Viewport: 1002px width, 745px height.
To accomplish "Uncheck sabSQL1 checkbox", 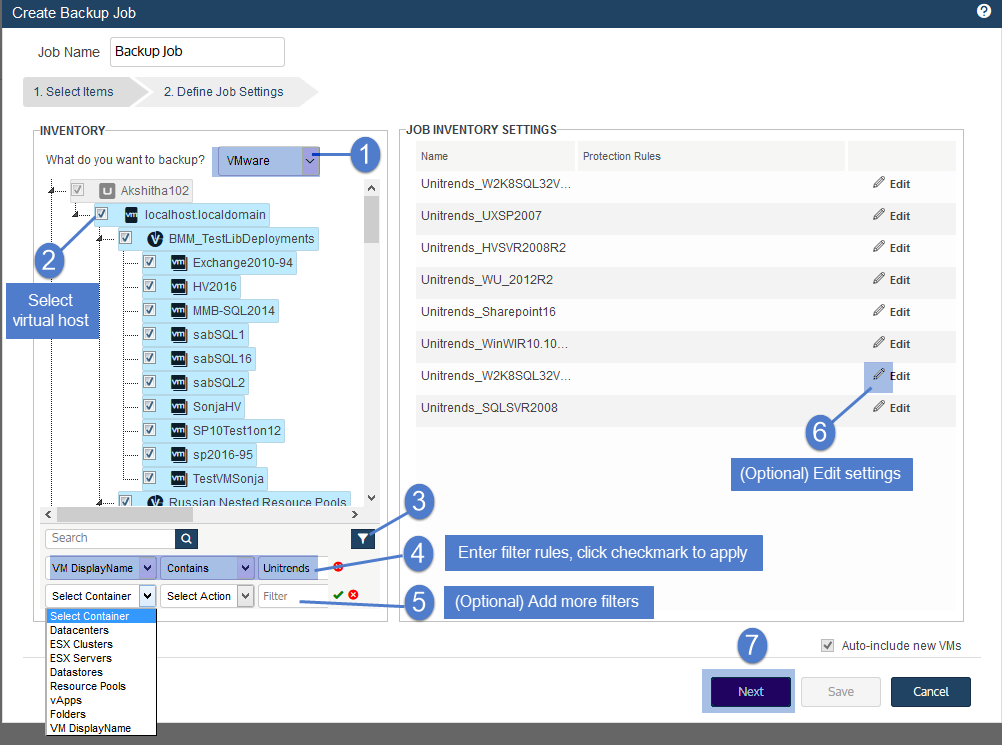I will [x=150, y=334].
